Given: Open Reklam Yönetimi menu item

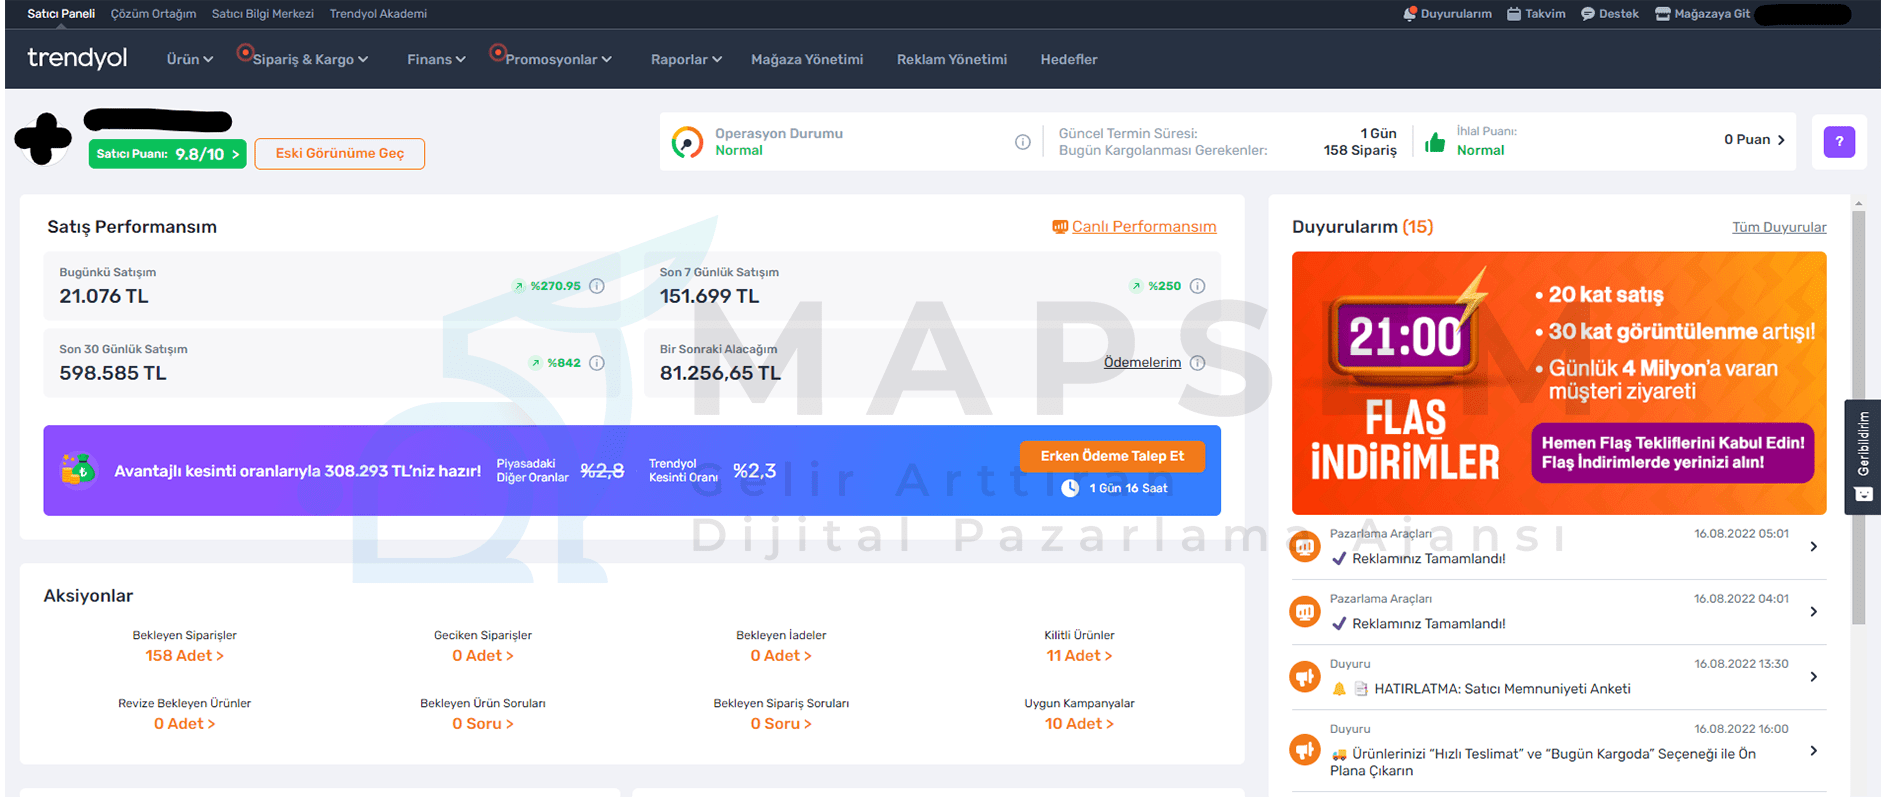Looking at the screenshot, I should tap(952, 59).
